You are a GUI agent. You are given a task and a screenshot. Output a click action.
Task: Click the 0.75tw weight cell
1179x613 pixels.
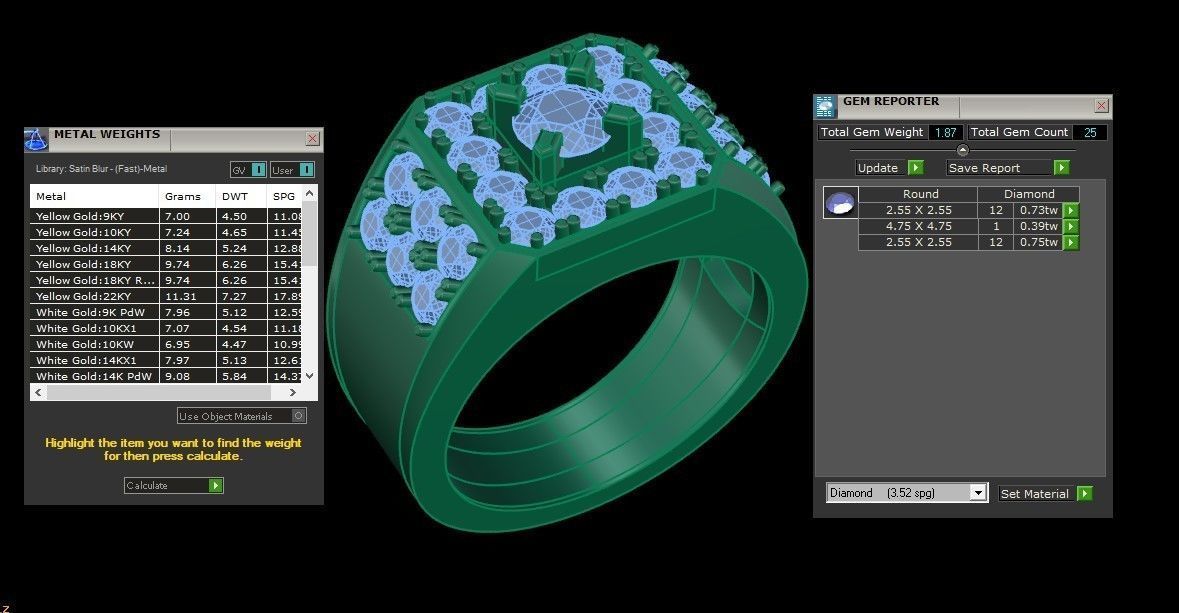click(1038, 242)
